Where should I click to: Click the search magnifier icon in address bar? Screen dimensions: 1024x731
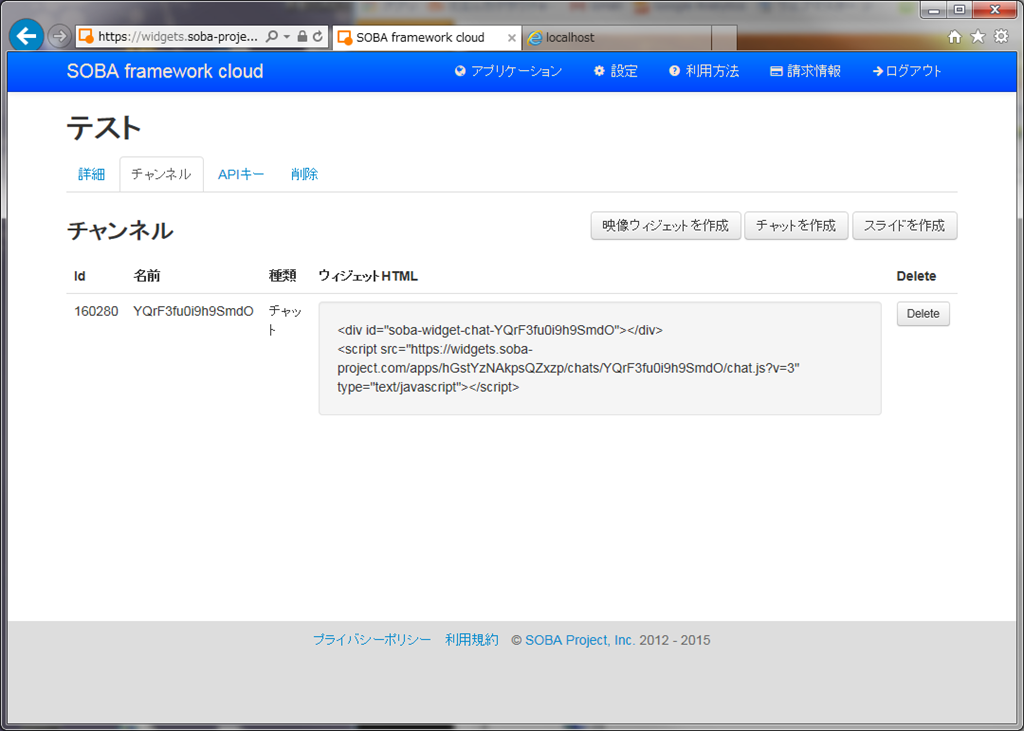272,37
